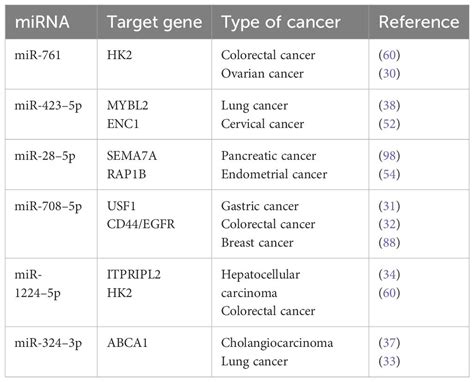Open reference (37) for Cholangiocarcinoma
The height and width of the screenshot is (382, 474).
389,343
